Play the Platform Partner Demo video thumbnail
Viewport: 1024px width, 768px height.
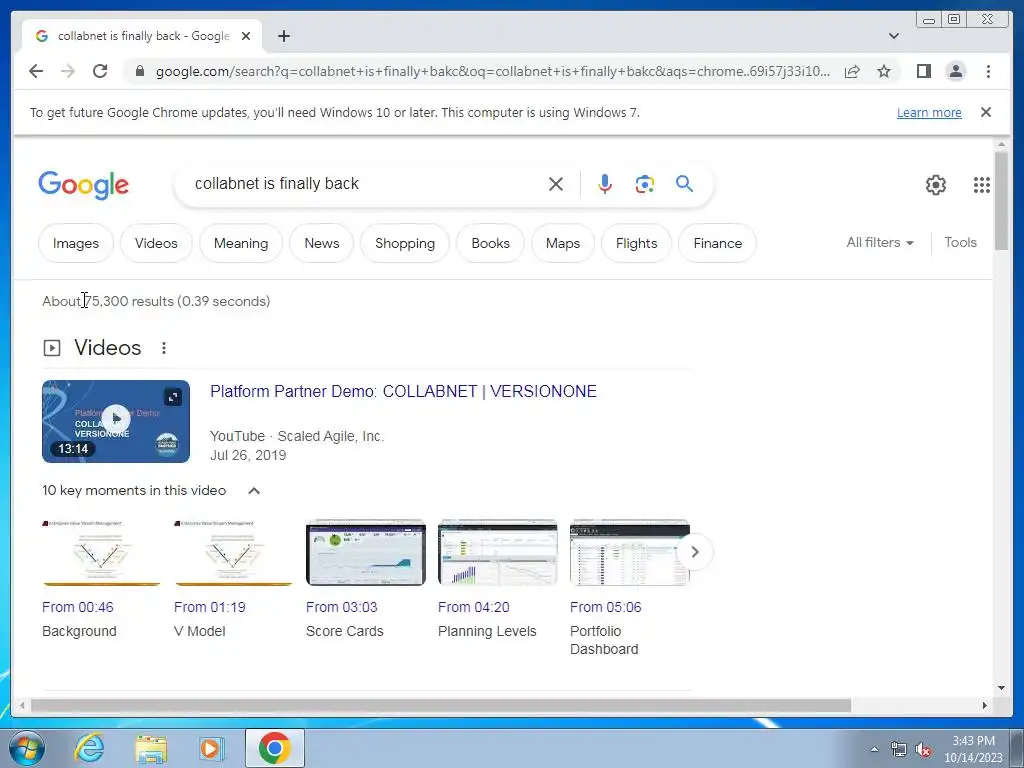pyautogui.click(x=116, y=421)
